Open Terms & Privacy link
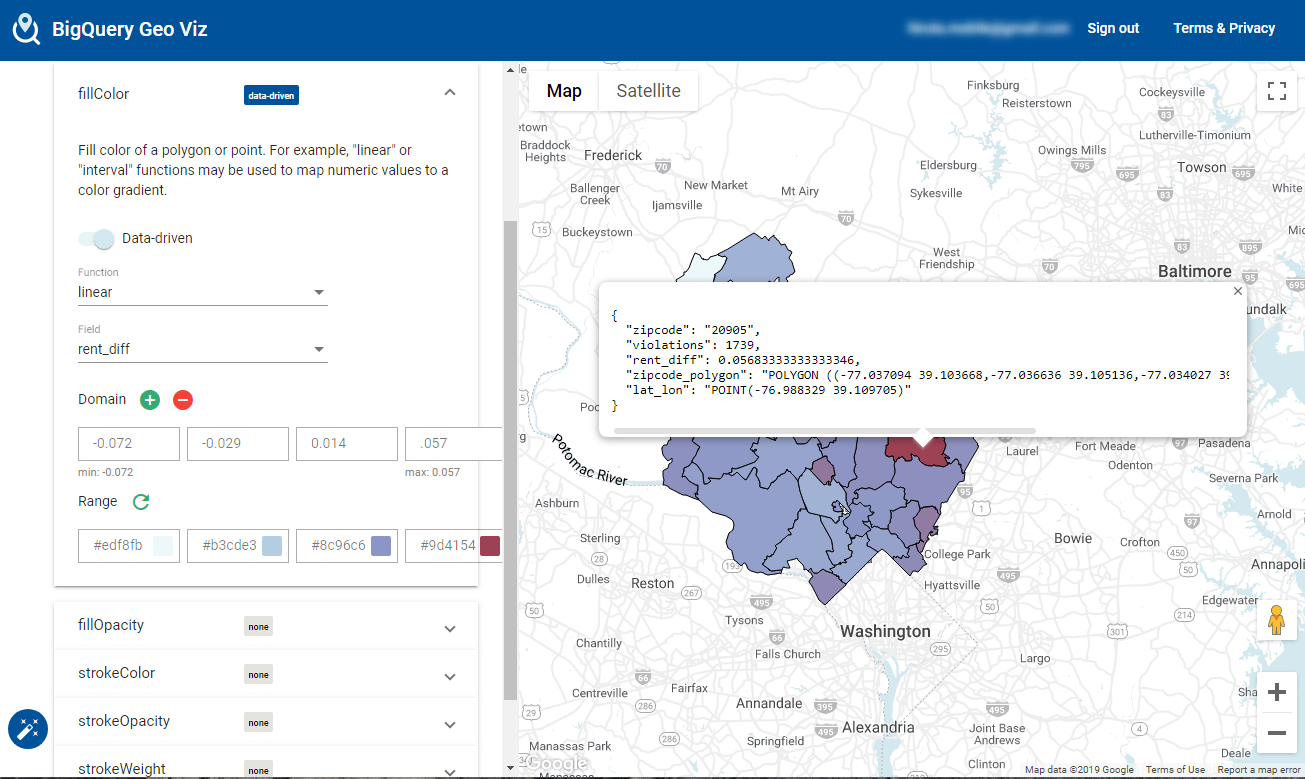 [x=1224, y=28]
